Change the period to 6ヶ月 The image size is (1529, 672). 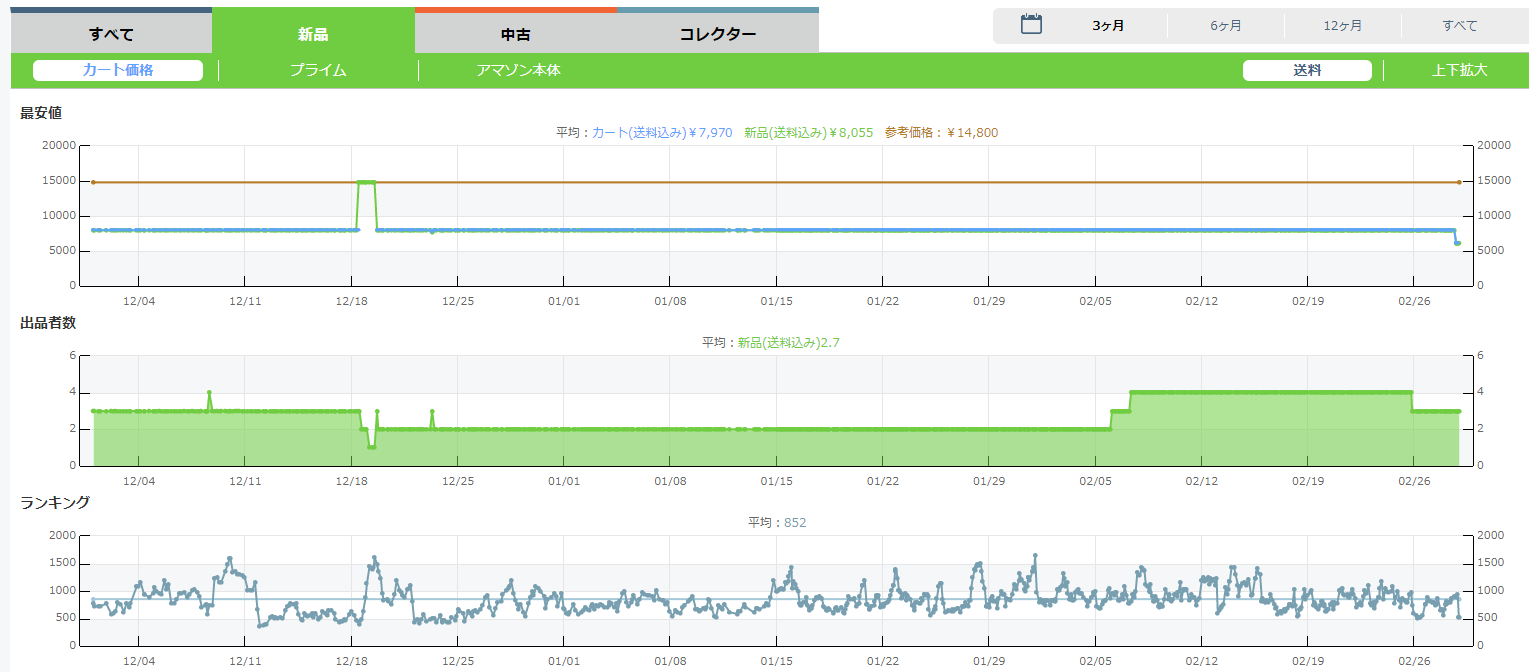point(1225,26)
